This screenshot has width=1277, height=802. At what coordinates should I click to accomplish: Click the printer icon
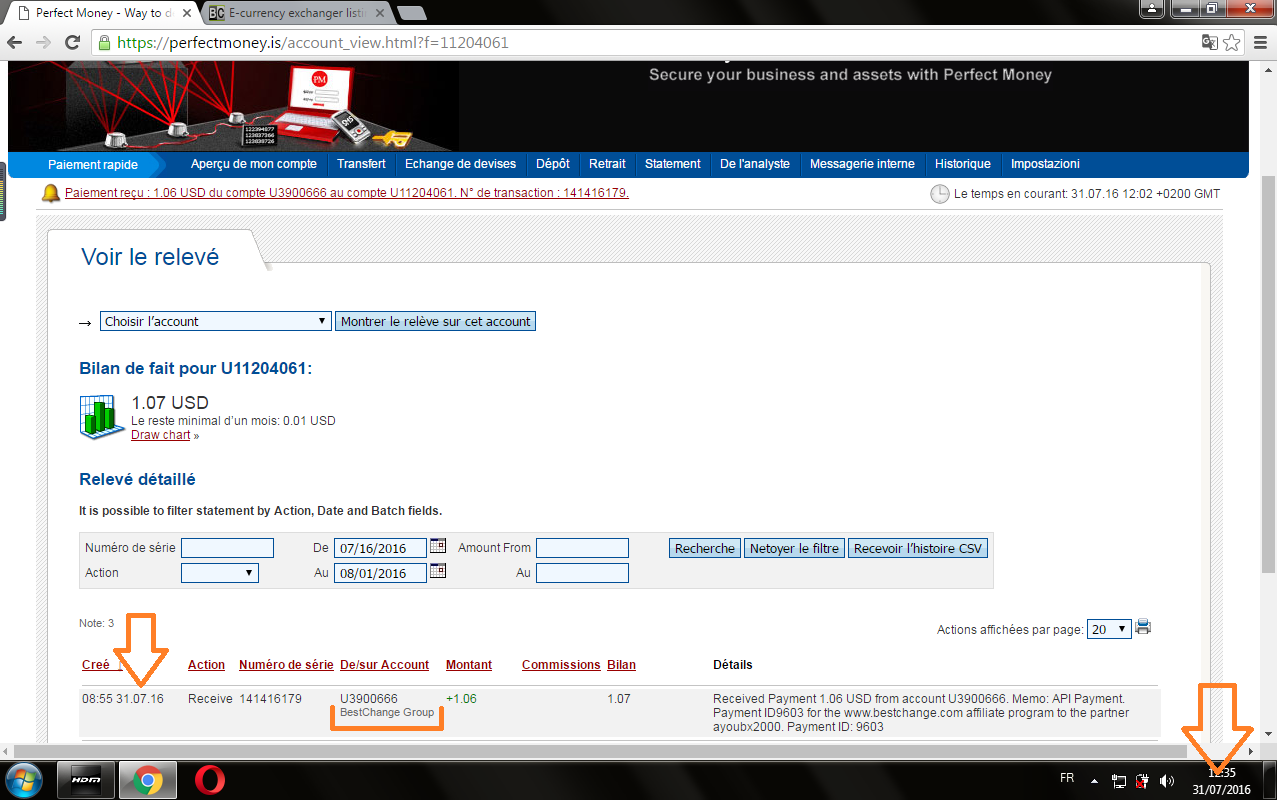pos(1143,627)
